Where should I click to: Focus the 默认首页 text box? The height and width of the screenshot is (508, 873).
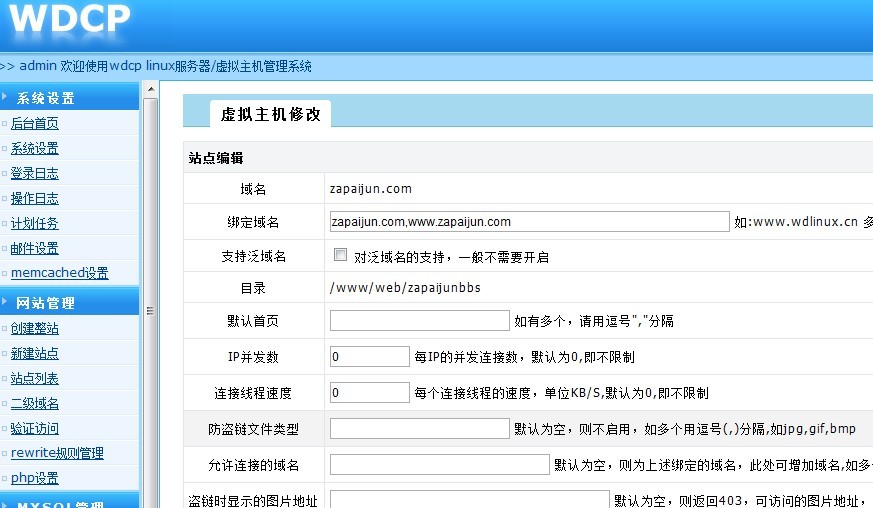point(419,321)
